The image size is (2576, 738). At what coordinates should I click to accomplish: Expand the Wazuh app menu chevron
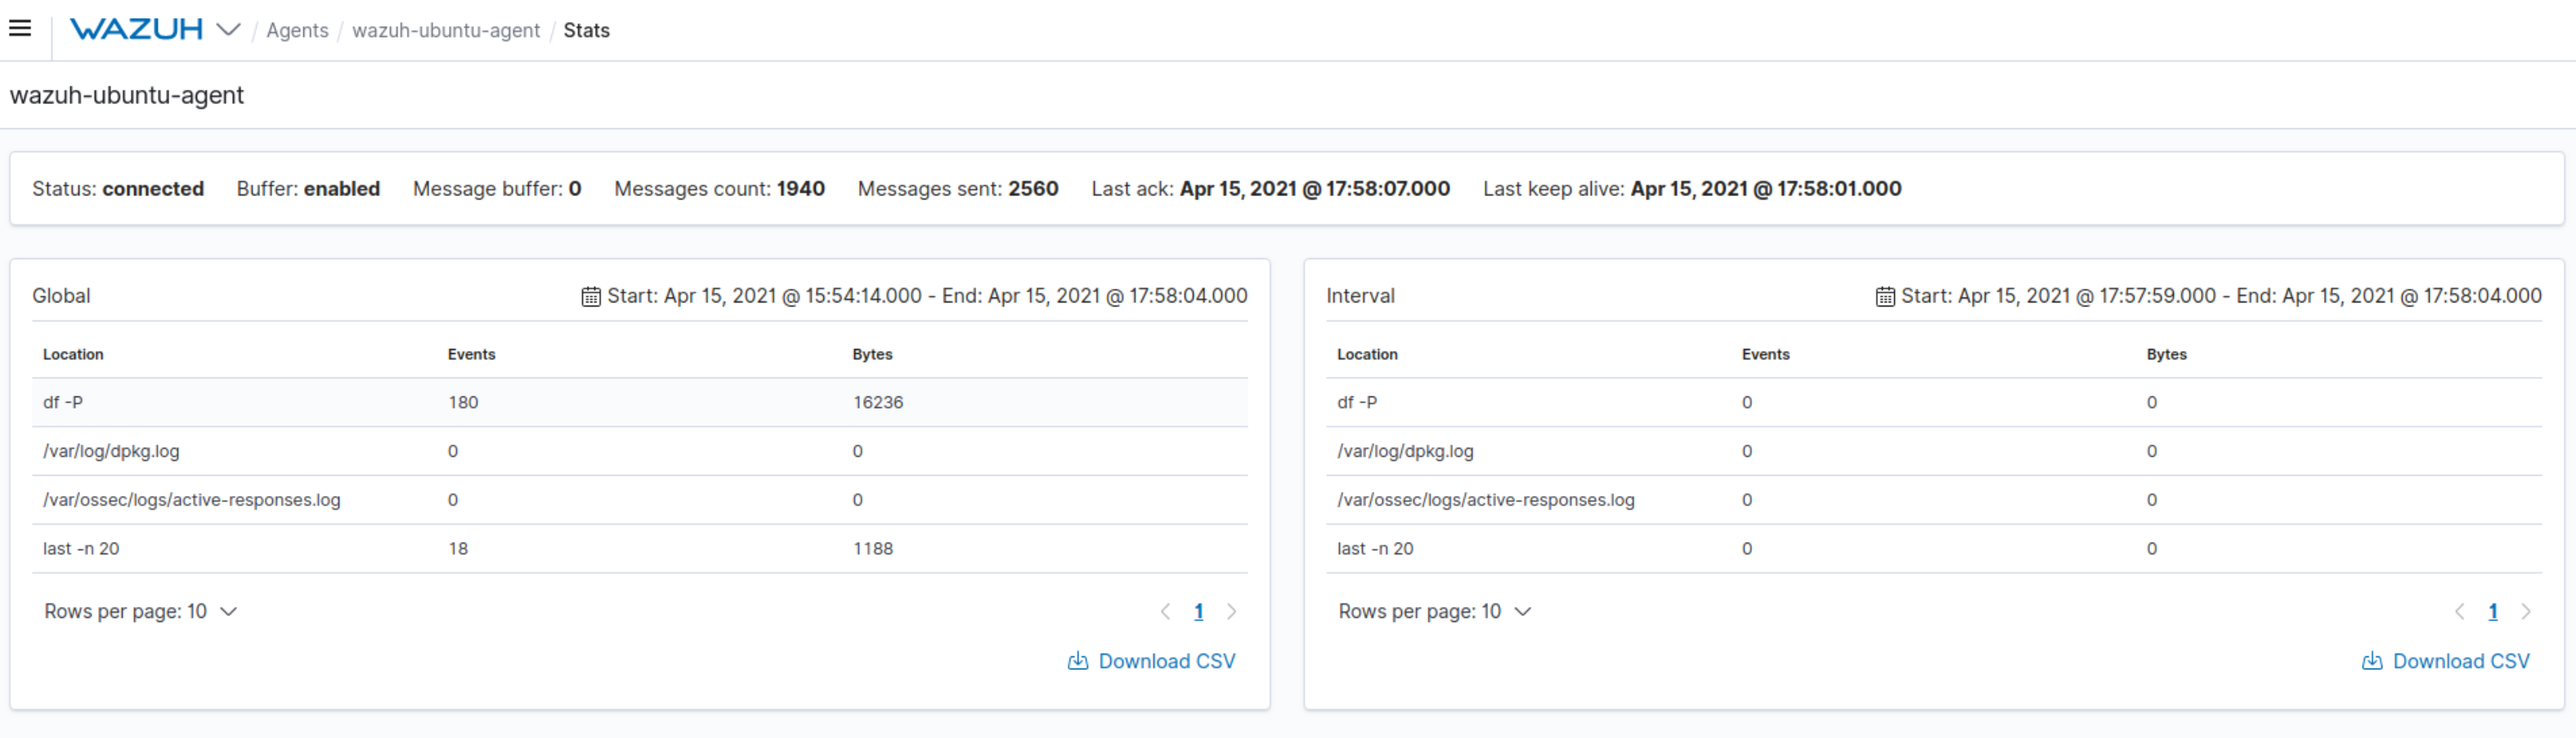click(x=229, y=30)
